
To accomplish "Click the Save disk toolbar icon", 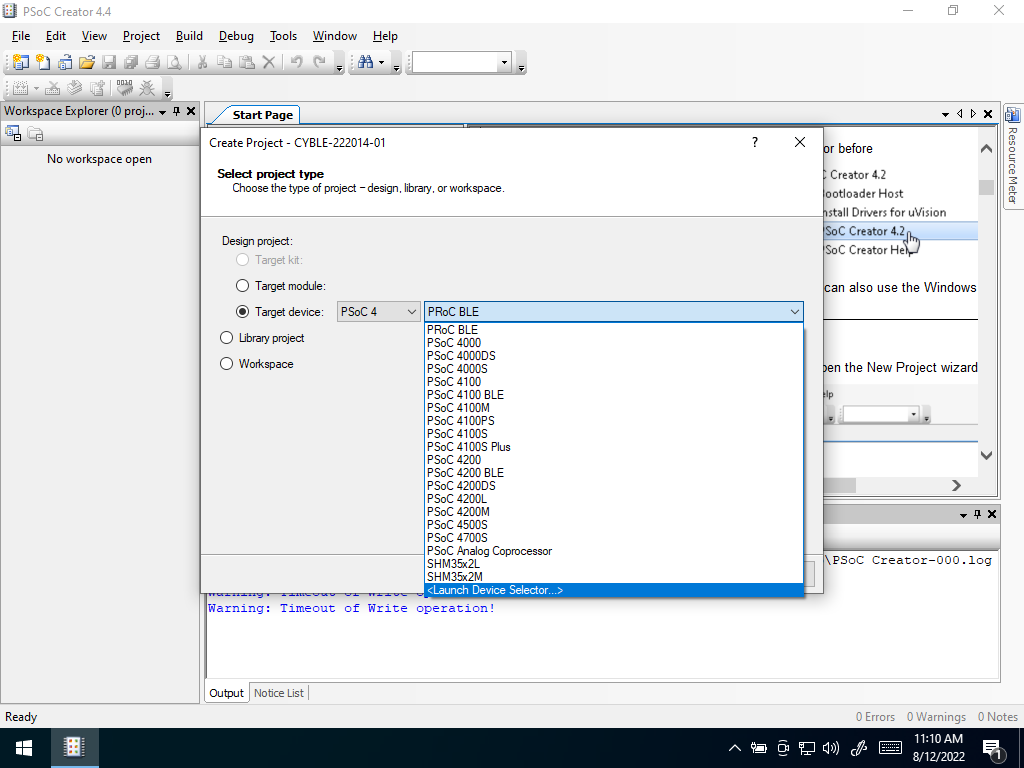I will pyautogui.click(x=109, y=62).
